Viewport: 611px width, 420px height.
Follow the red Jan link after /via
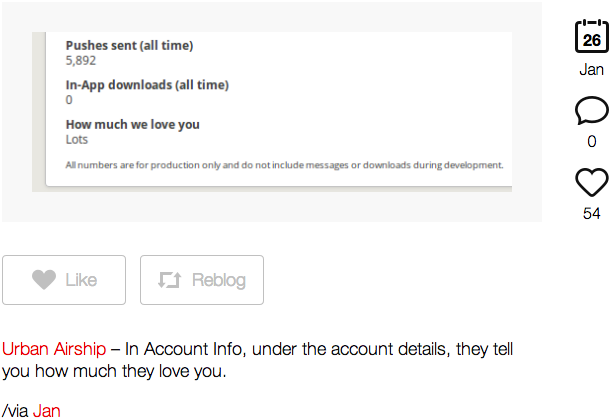[46, 411]
